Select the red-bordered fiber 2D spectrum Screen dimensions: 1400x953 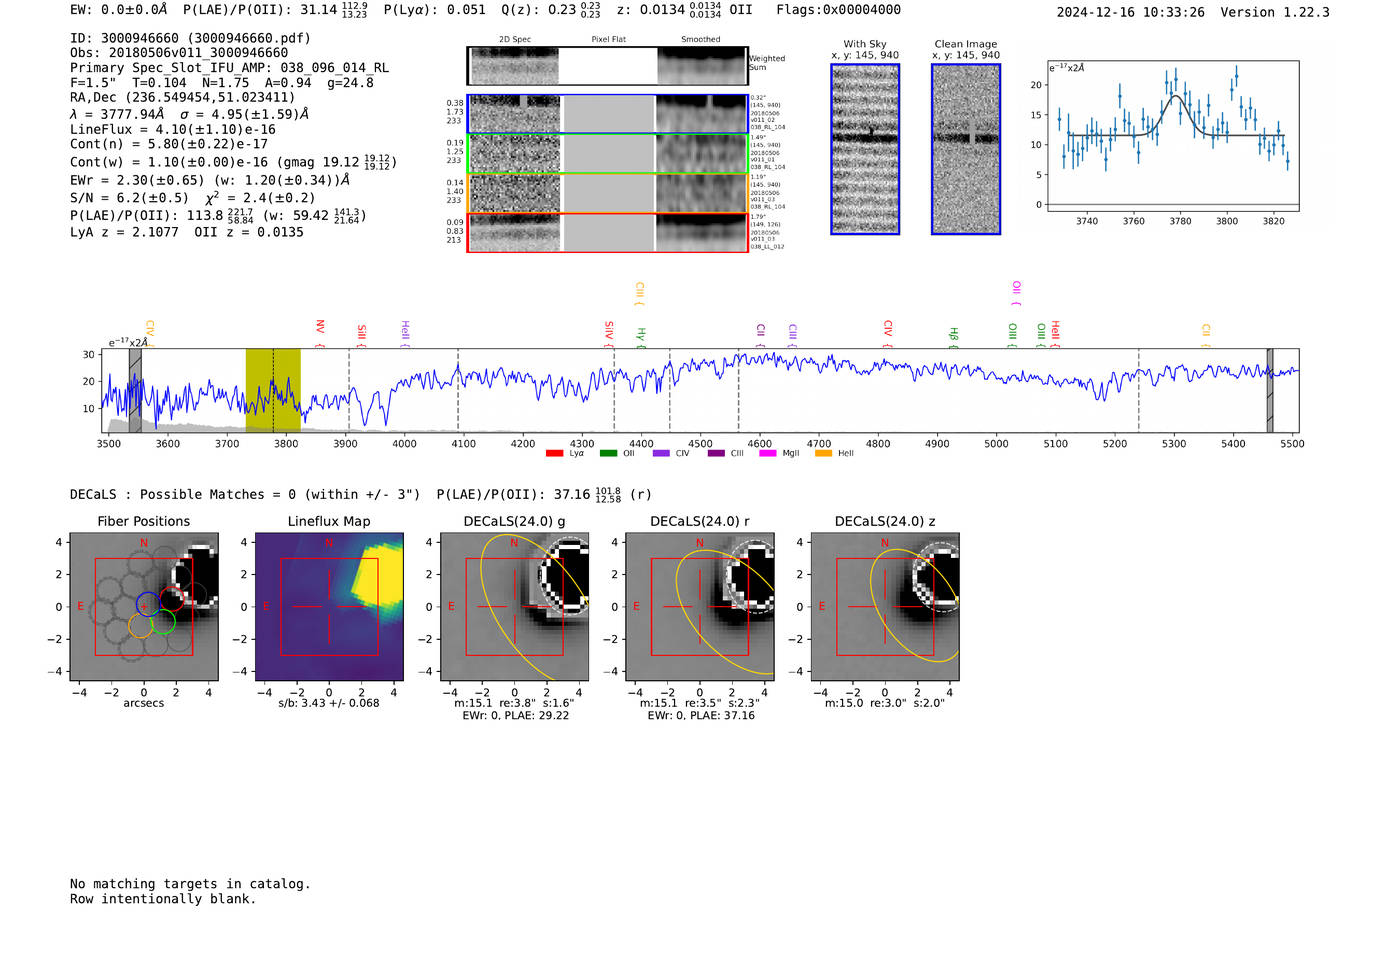(x=607, y=233)
